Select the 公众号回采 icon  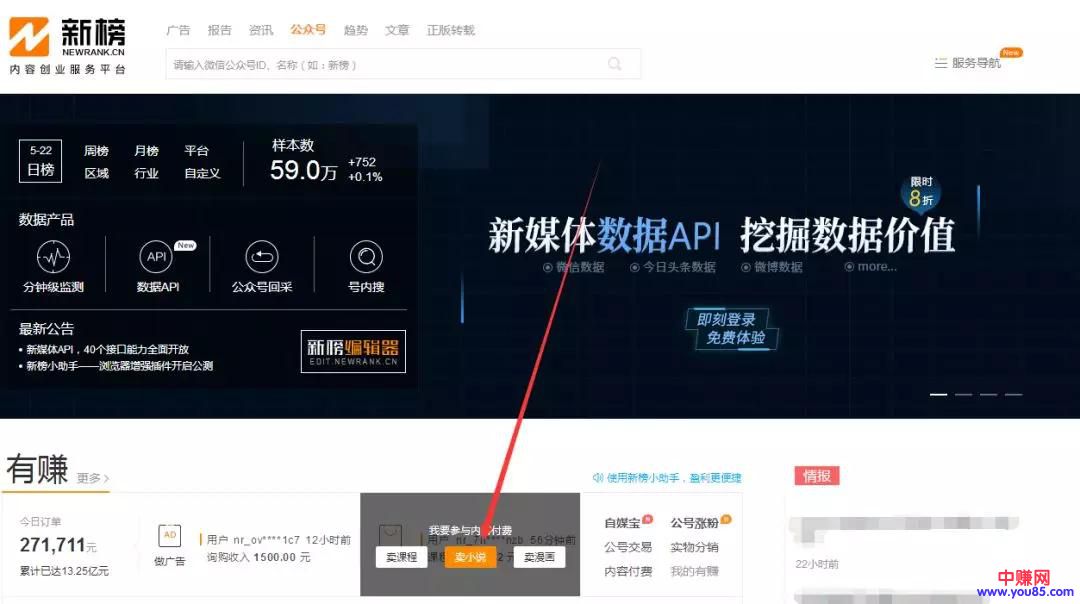(261, 258)
